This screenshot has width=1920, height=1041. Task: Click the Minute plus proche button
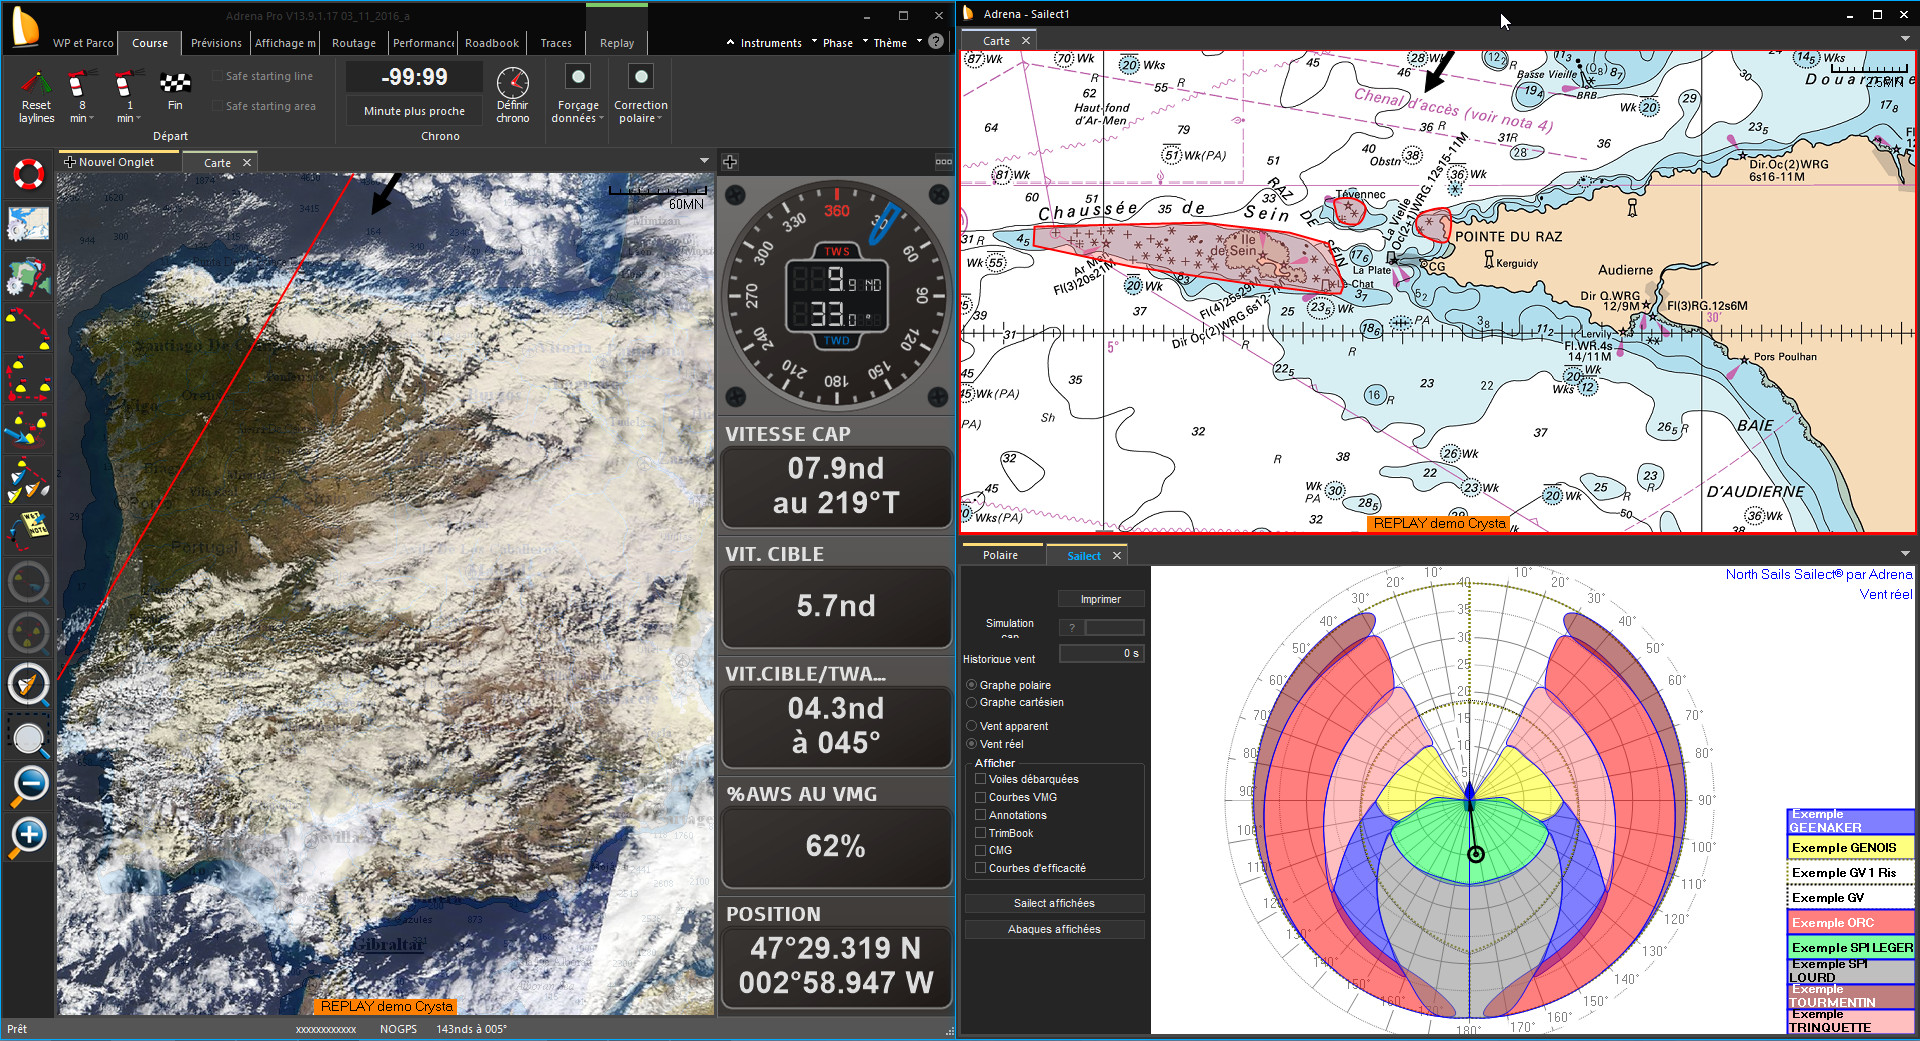click(414, 111)
